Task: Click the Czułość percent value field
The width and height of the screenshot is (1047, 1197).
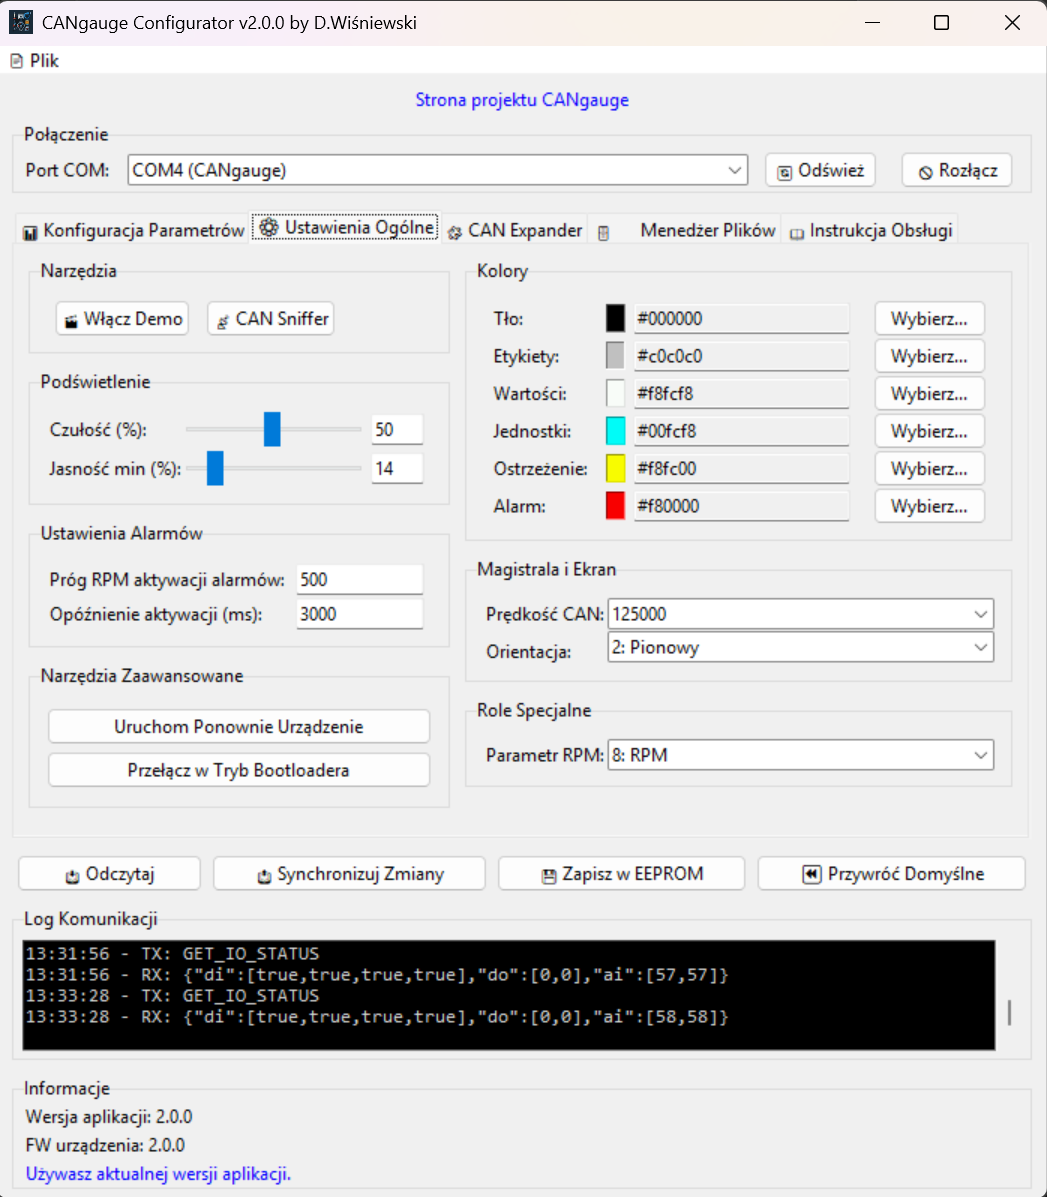Action: [x=397, y=429]
